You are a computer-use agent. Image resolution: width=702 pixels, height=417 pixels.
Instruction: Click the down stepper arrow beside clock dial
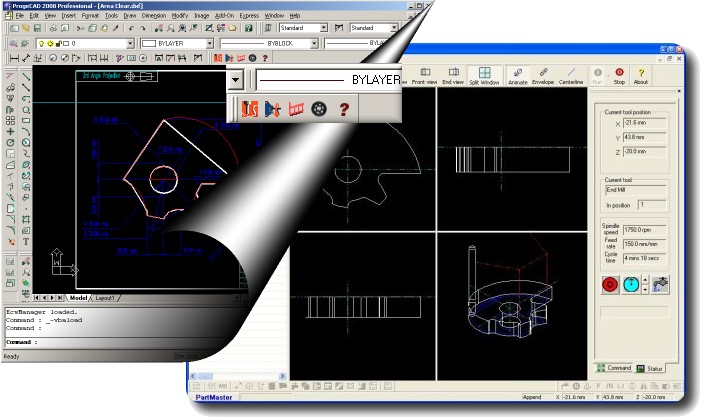(x=645, y=289)
